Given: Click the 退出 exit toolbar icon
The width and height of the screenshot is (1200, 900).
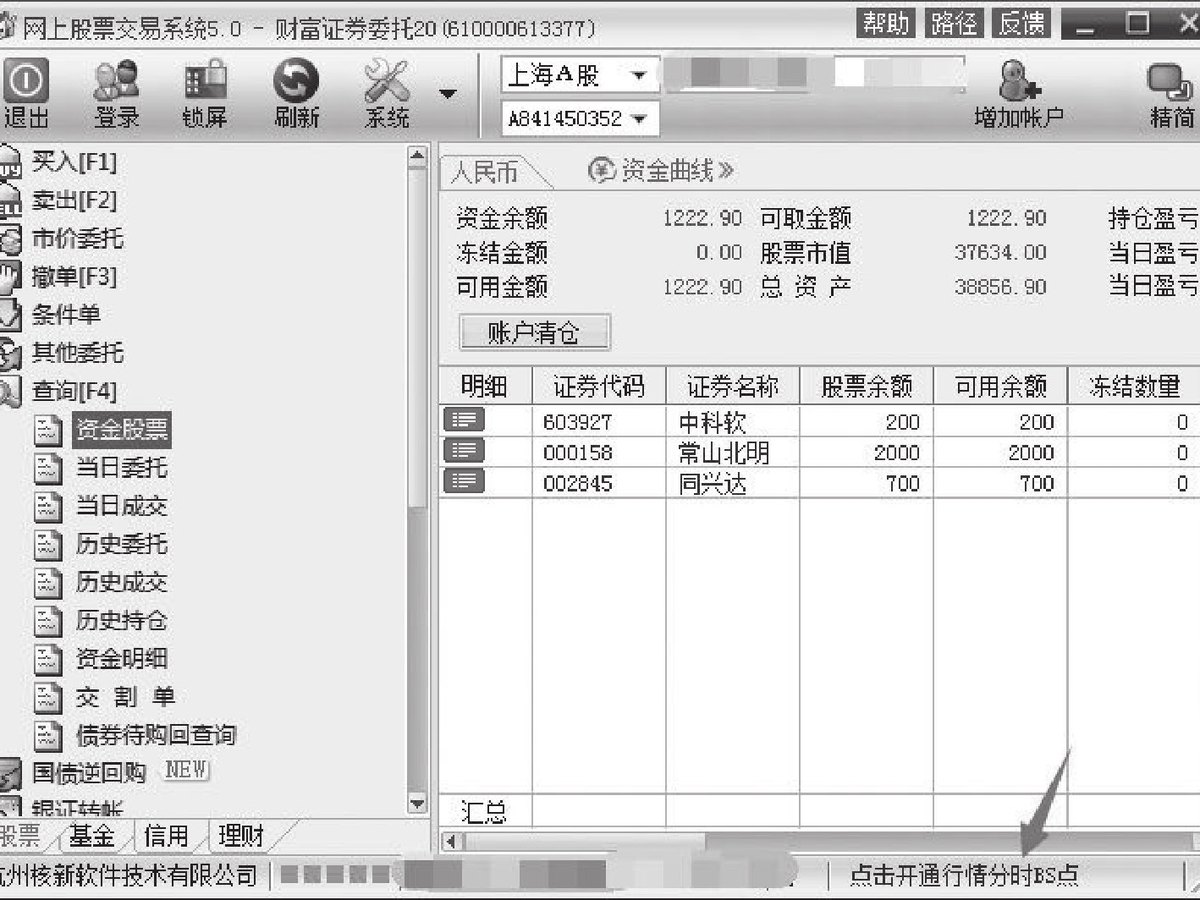Looking at the screenshot, I should pyautogui.click(x=27, y=94).
